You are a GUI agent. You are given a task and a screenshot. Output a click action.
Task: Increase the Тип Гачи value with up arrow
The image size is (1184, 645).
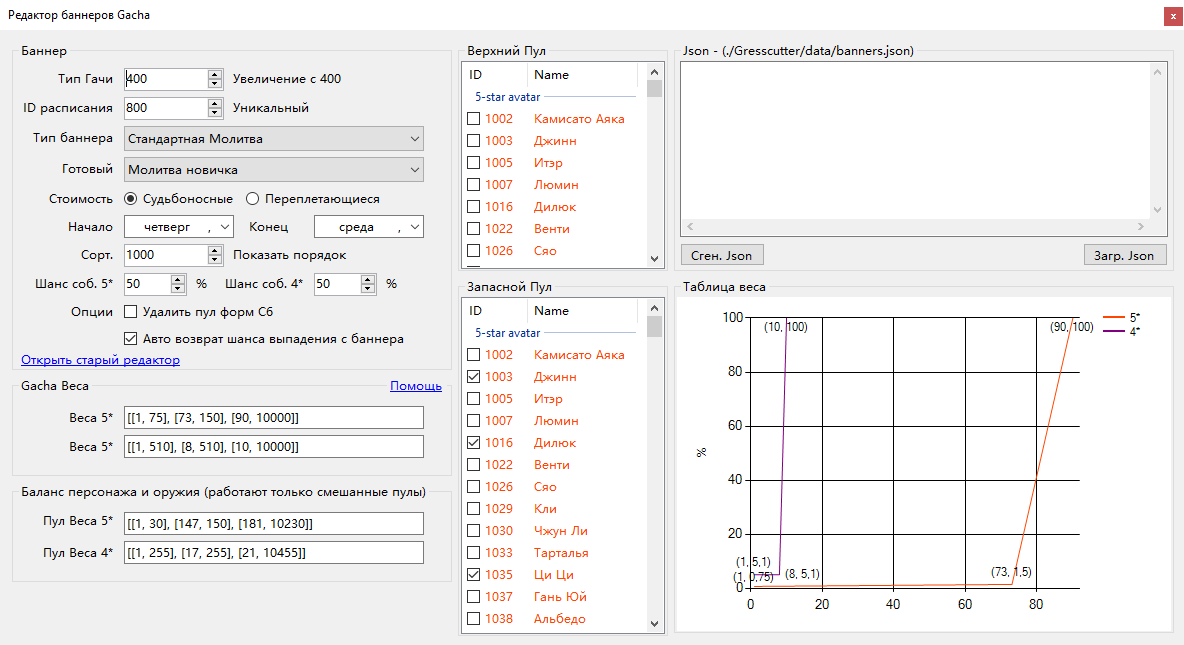215,75
